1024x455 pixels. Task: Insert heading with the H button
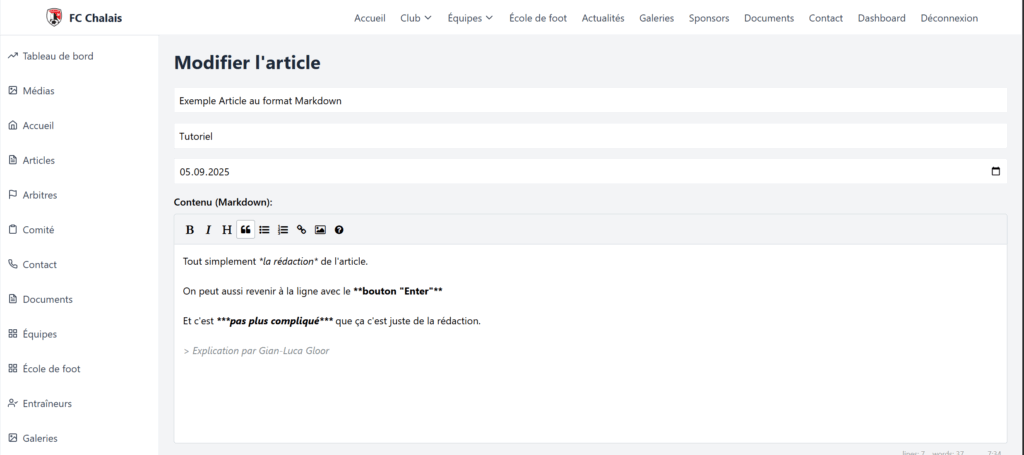(227, 230)
